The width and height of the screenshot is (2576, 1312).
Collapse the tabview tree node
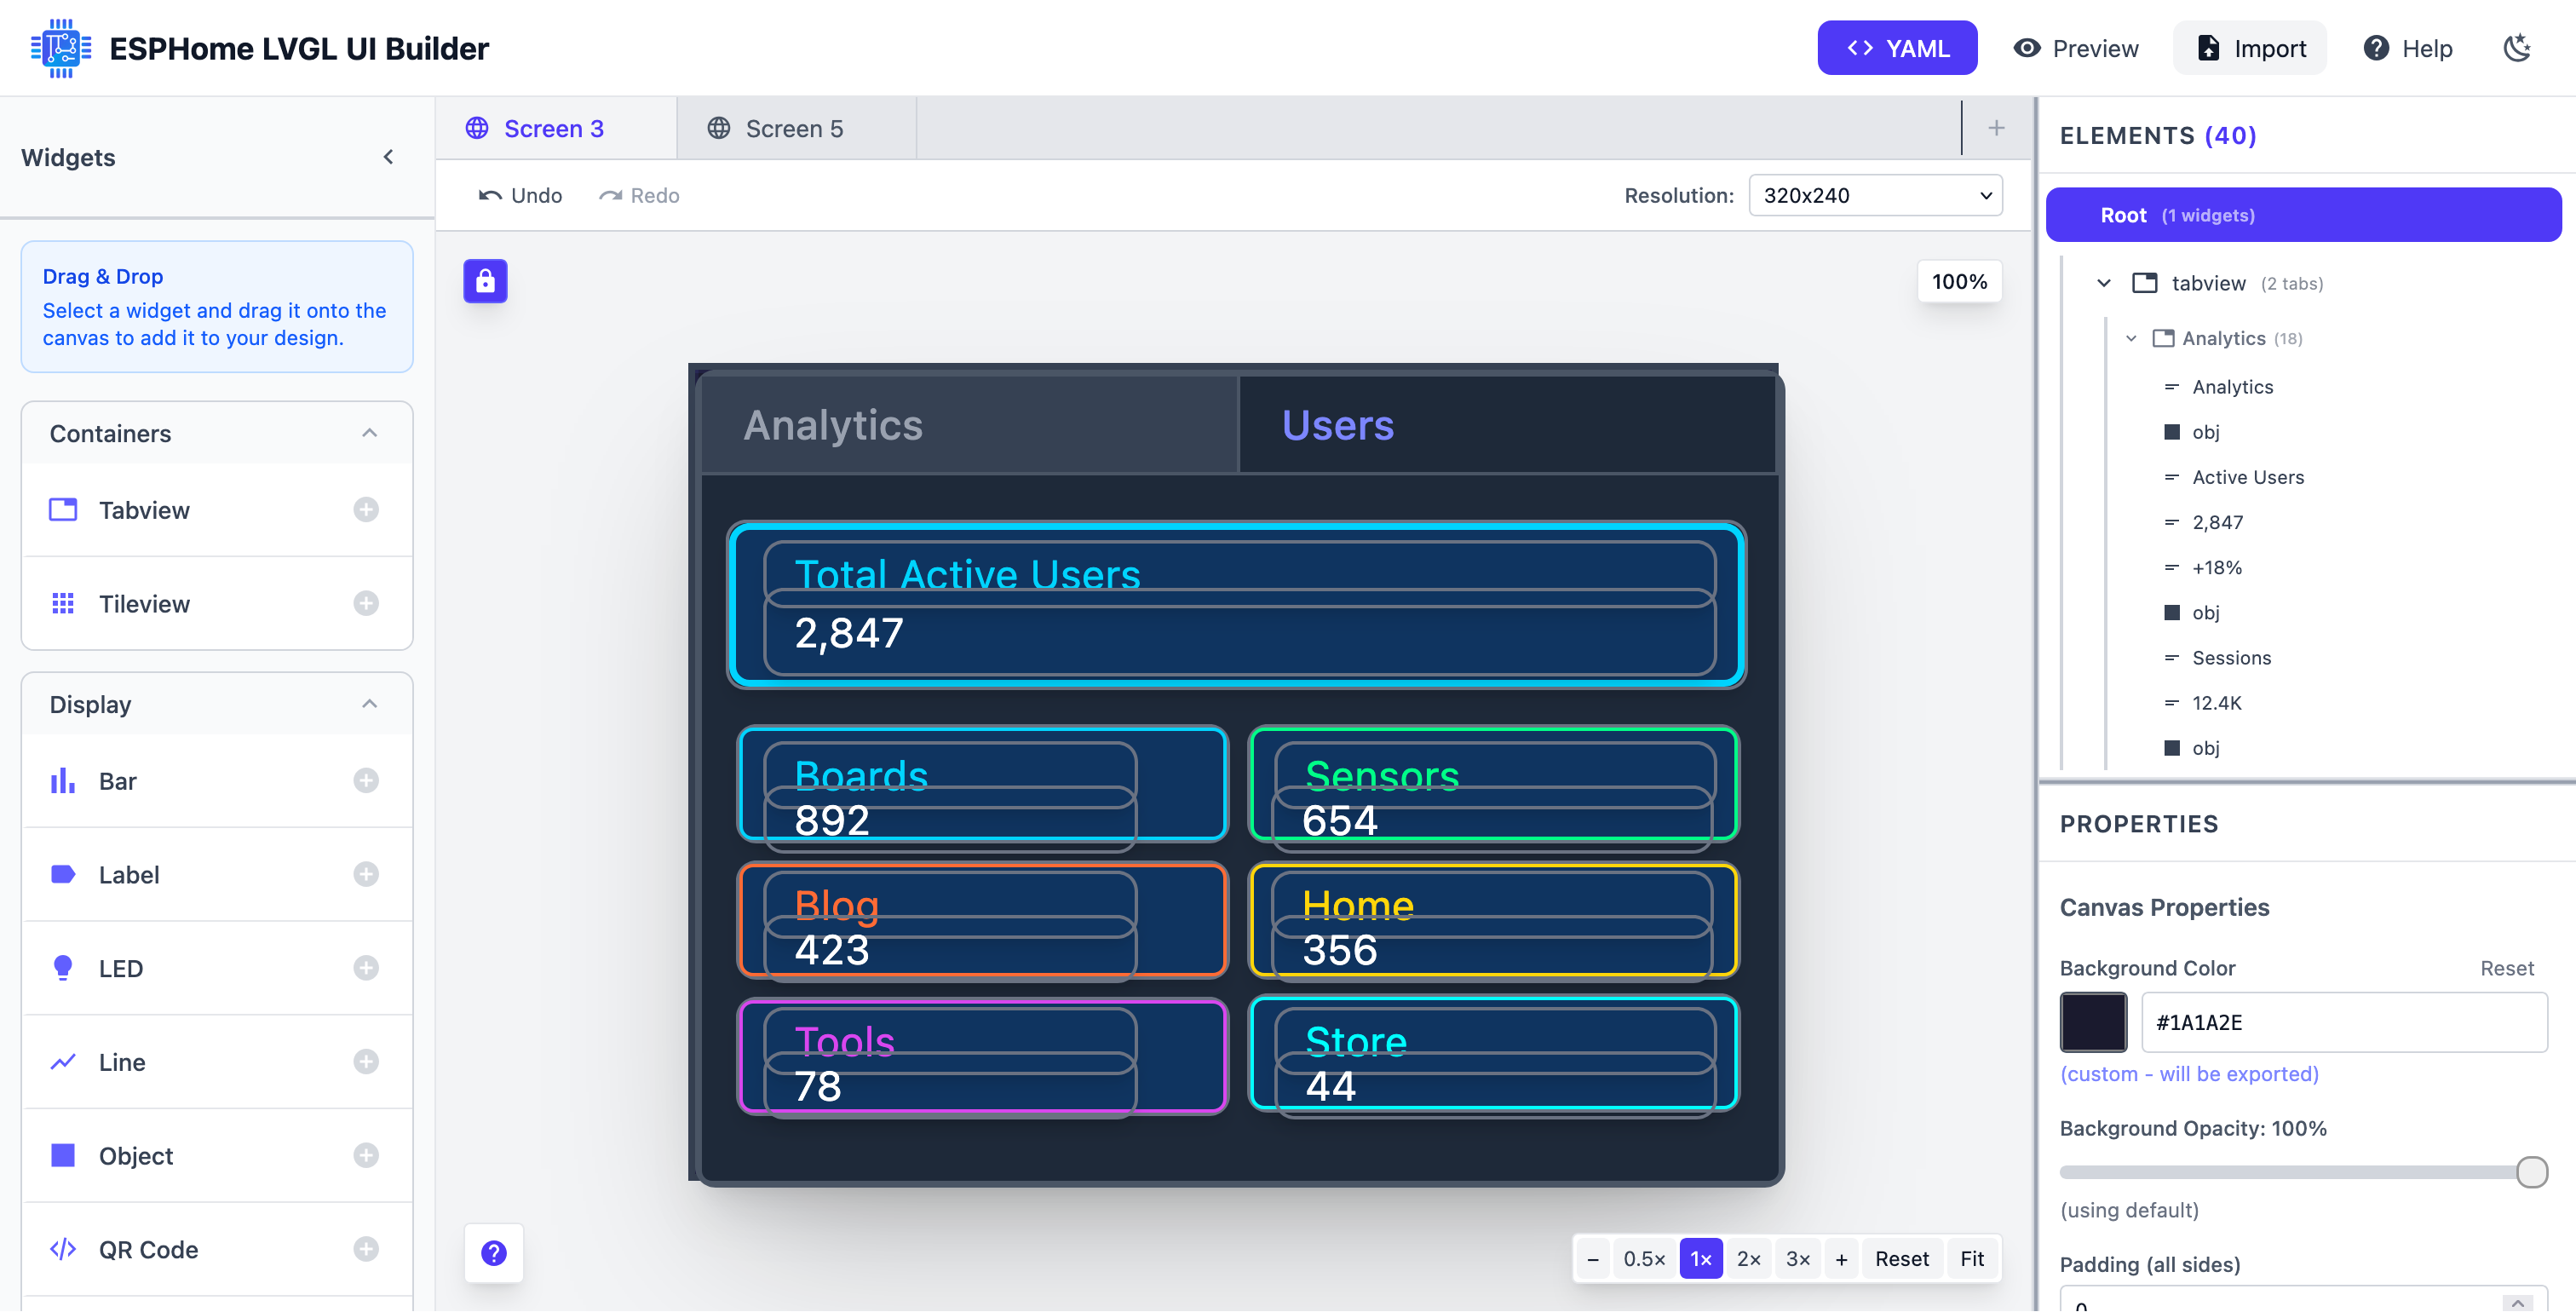click(2104, 283)
